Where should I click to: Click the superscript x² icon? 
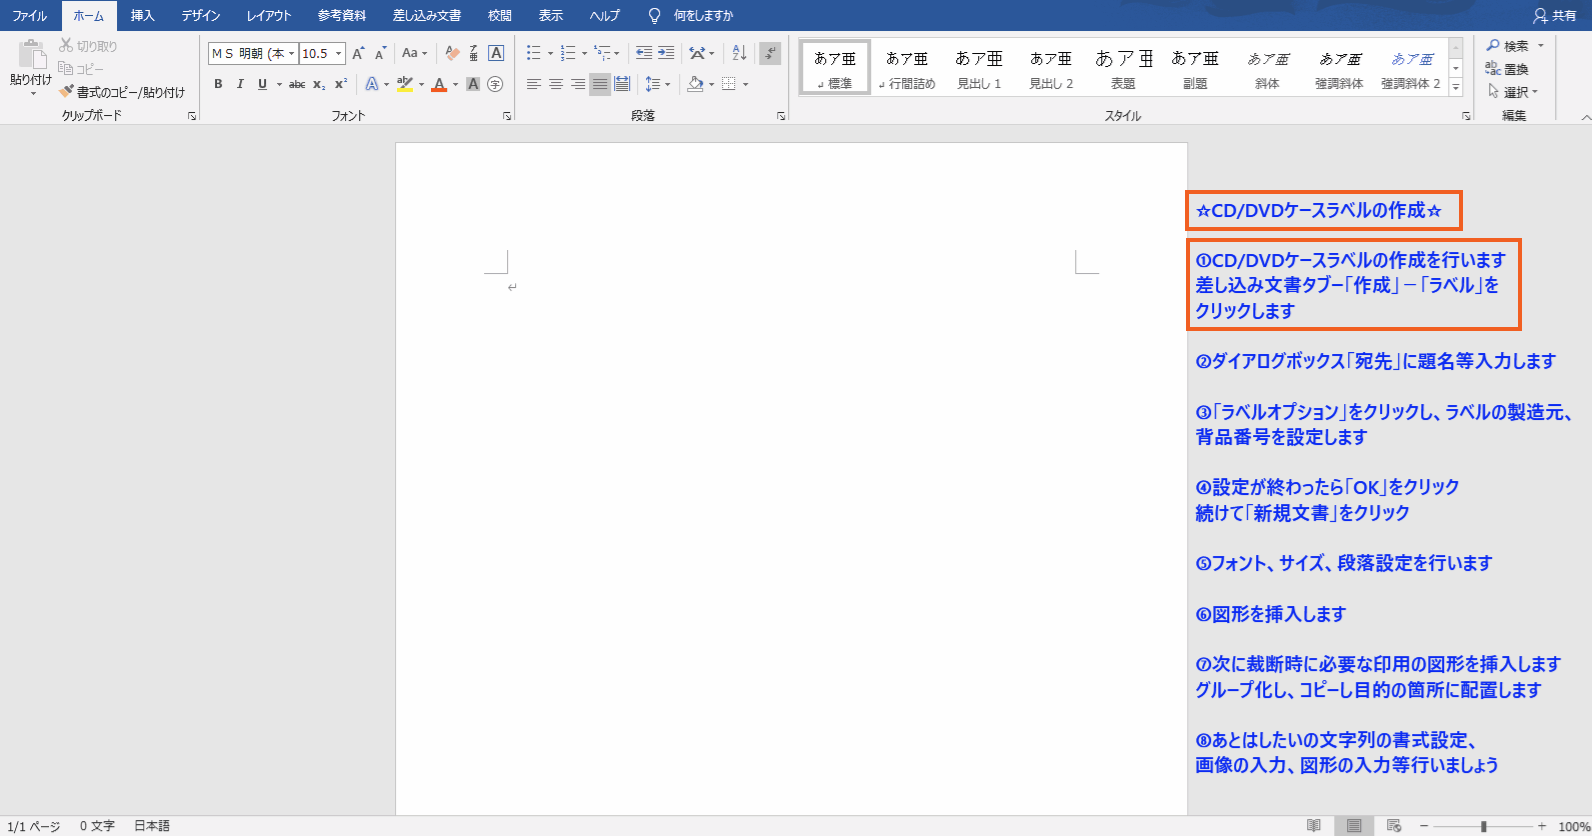(x=341, y=84)
